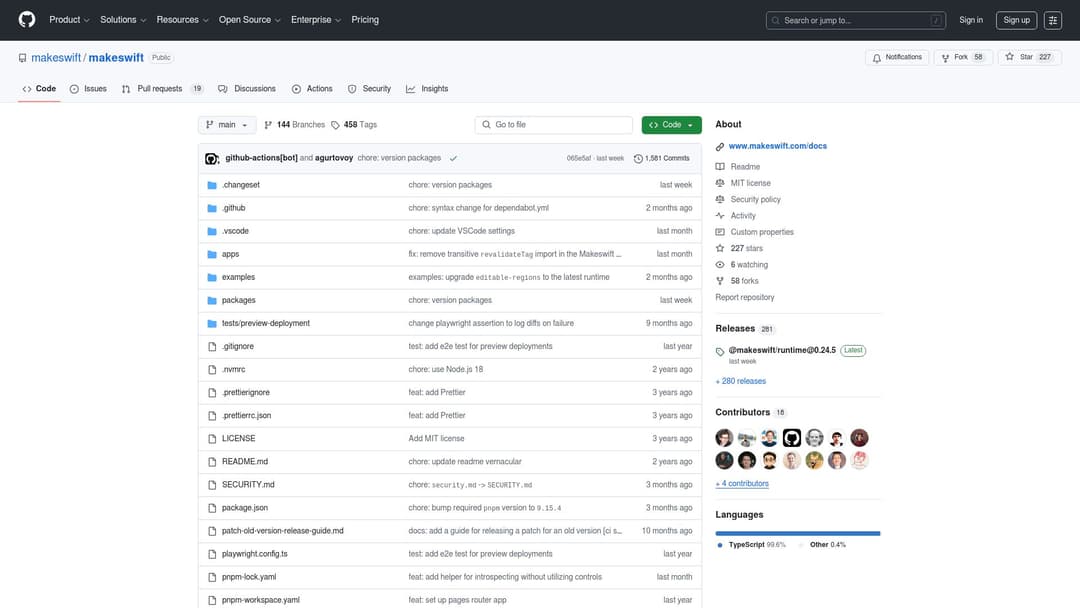Click the green commit status checkmark

[453, 158]
